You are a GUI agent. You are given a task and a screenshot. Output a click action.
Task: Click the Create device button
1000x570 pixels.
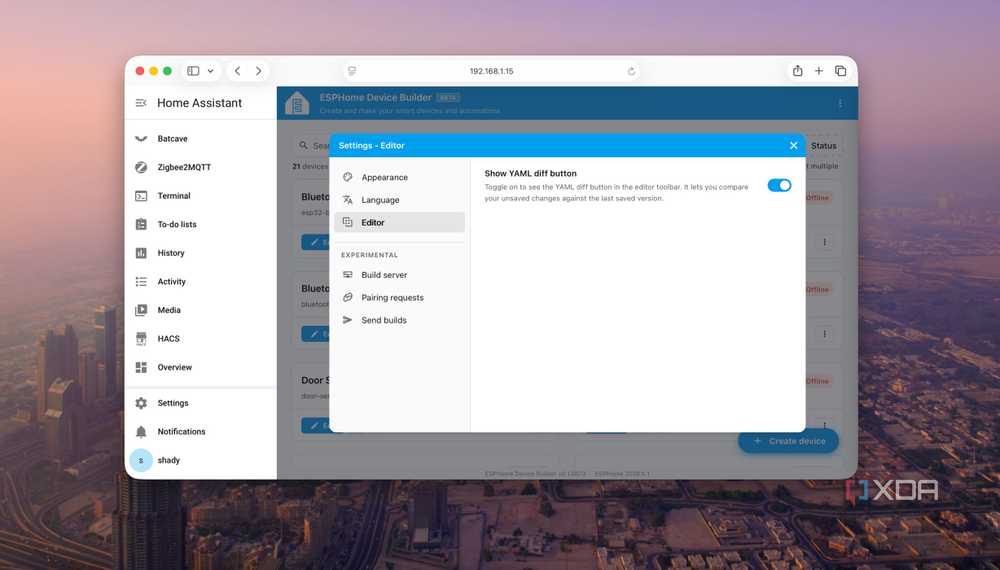(788, 441)
